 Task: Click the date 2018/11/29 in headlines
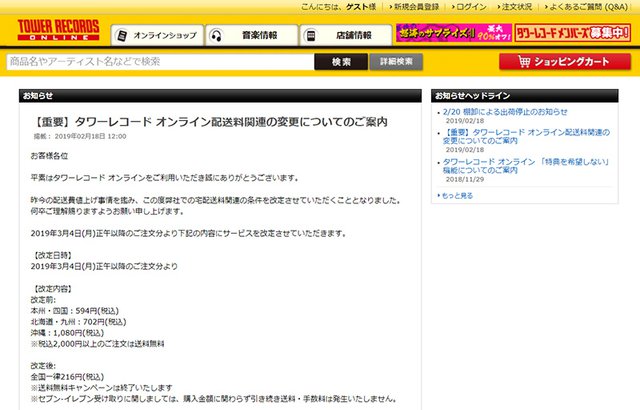click(x=464, y=180)
